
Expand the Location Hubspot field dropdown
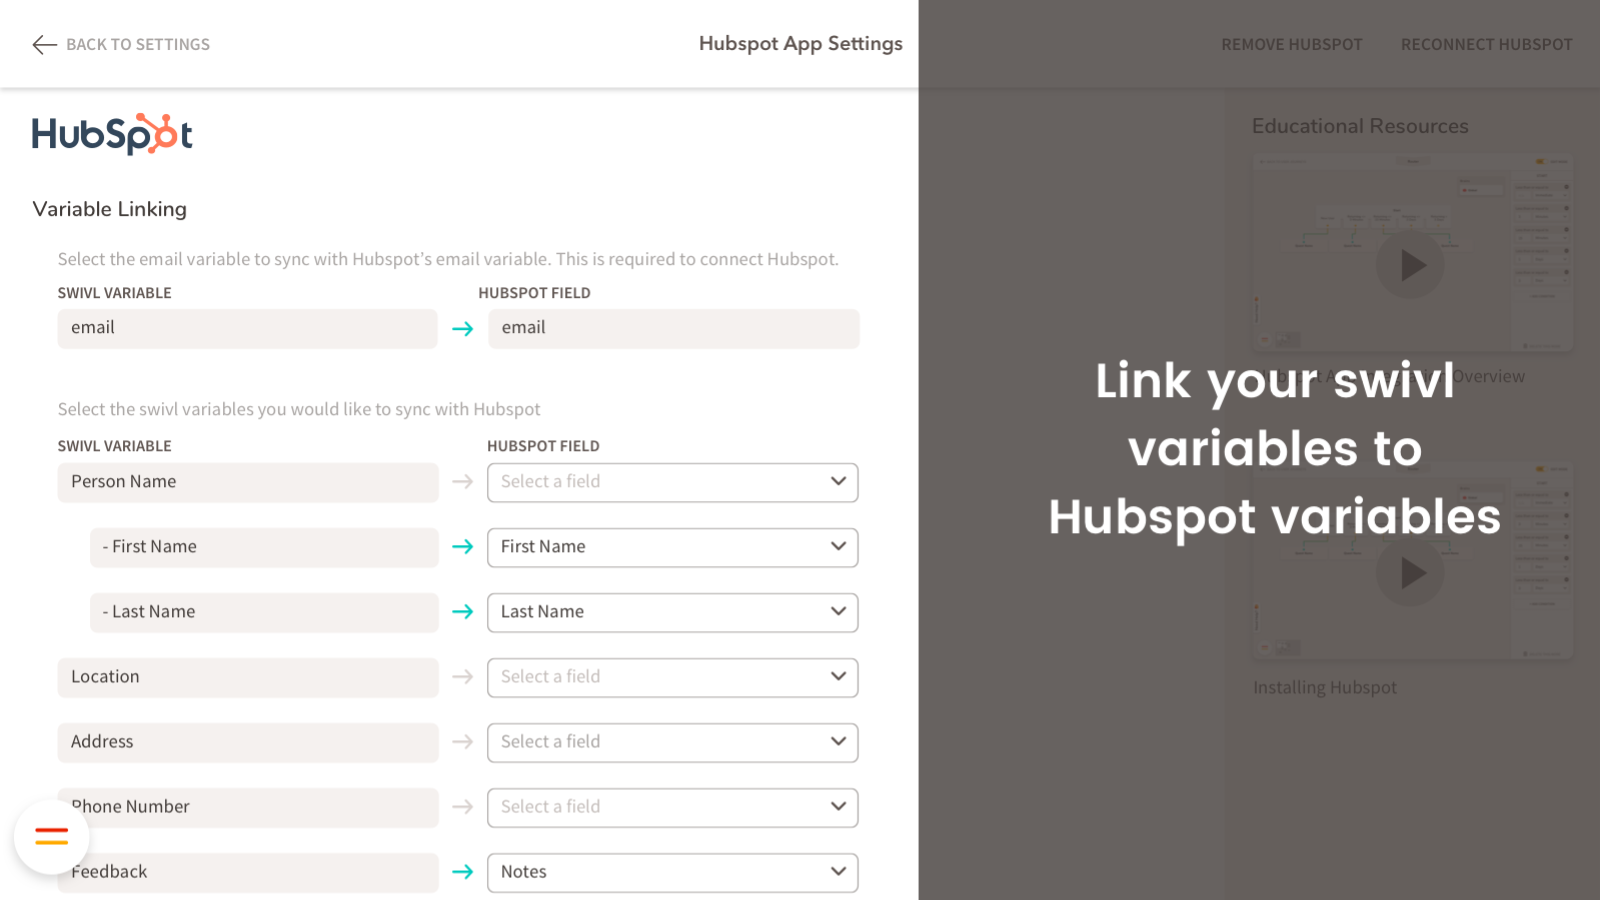point(672,677)
